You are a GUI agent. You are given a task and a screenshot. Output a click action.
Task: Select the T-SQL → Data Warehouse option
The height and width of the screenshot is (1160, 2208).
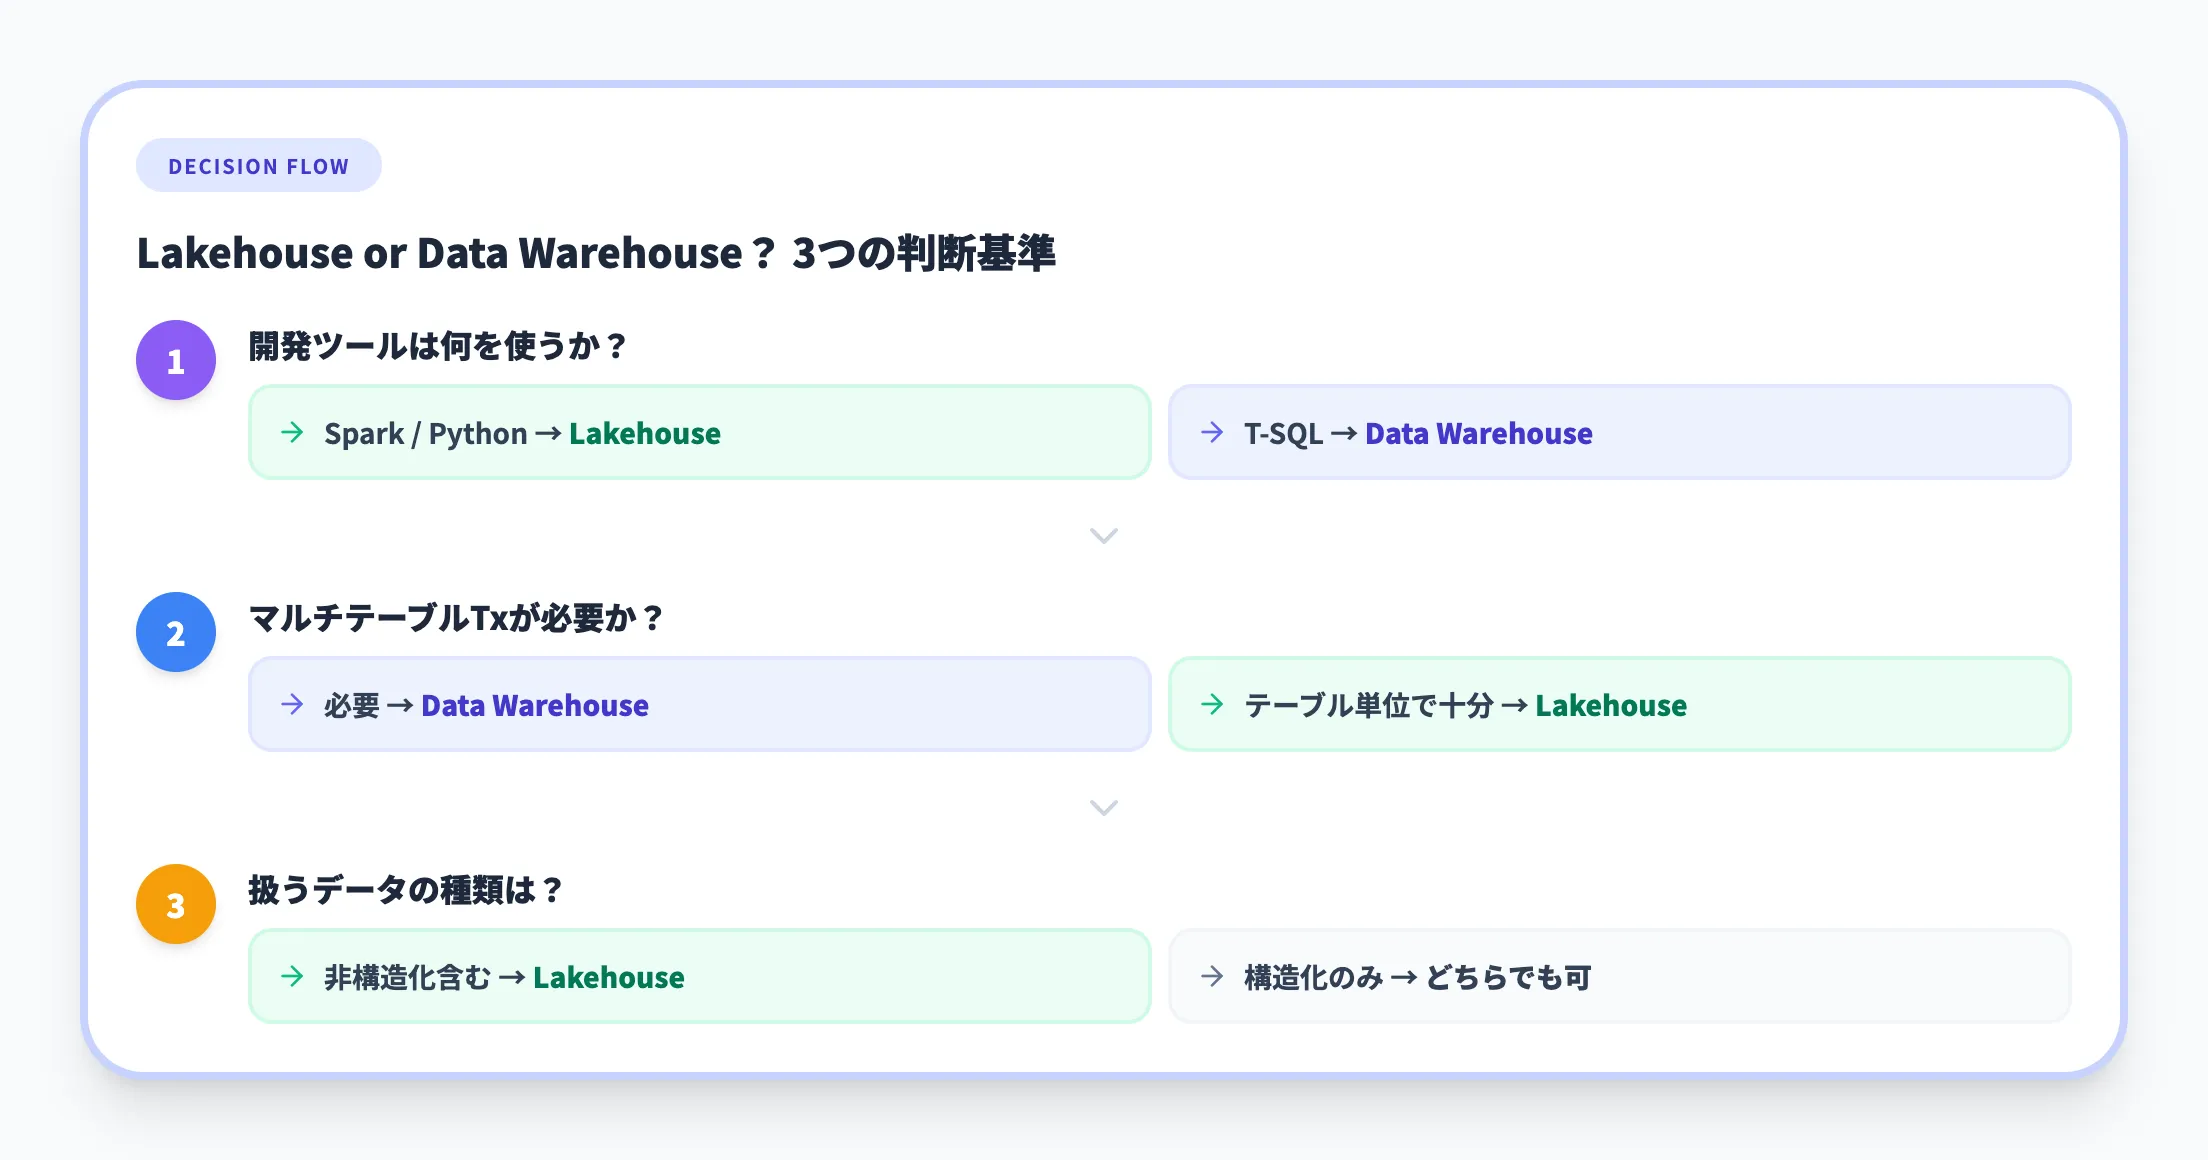click(x=1620, y=432)
